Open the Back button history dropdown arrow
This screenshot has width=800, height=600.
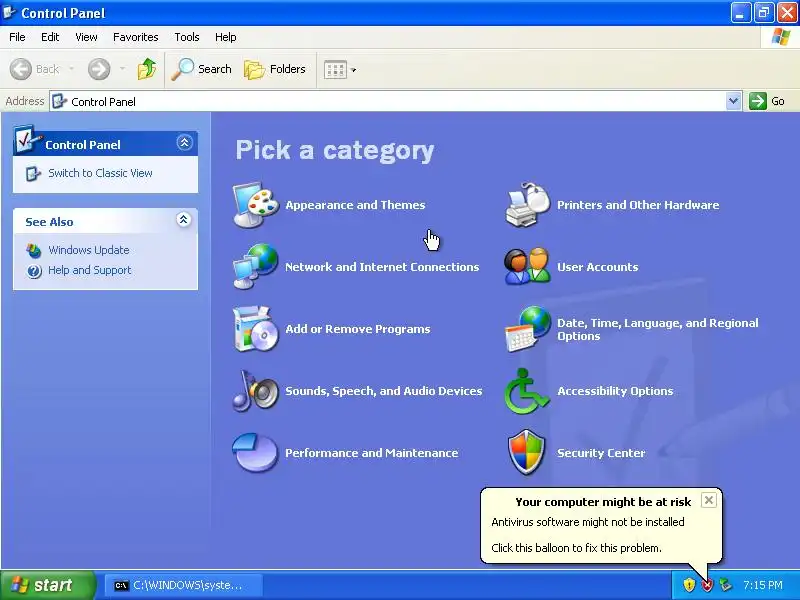coord(71,69)
